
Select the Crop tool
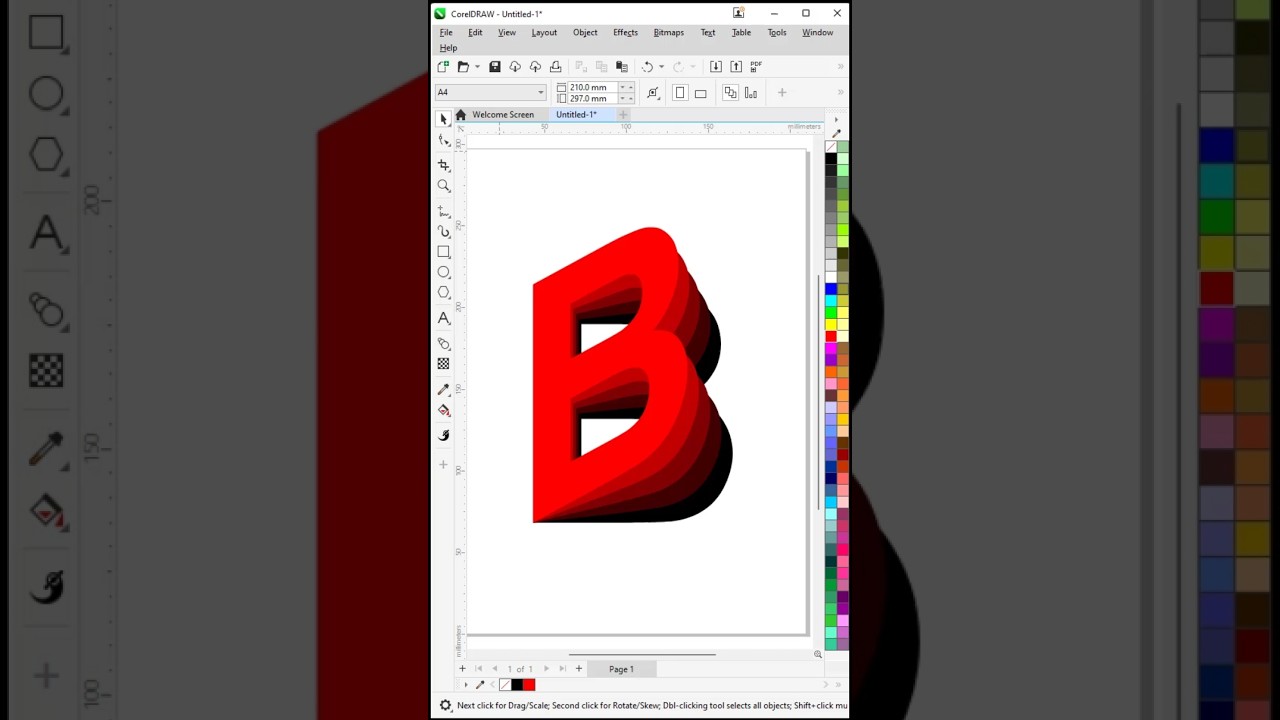click(x=444, y=165)
